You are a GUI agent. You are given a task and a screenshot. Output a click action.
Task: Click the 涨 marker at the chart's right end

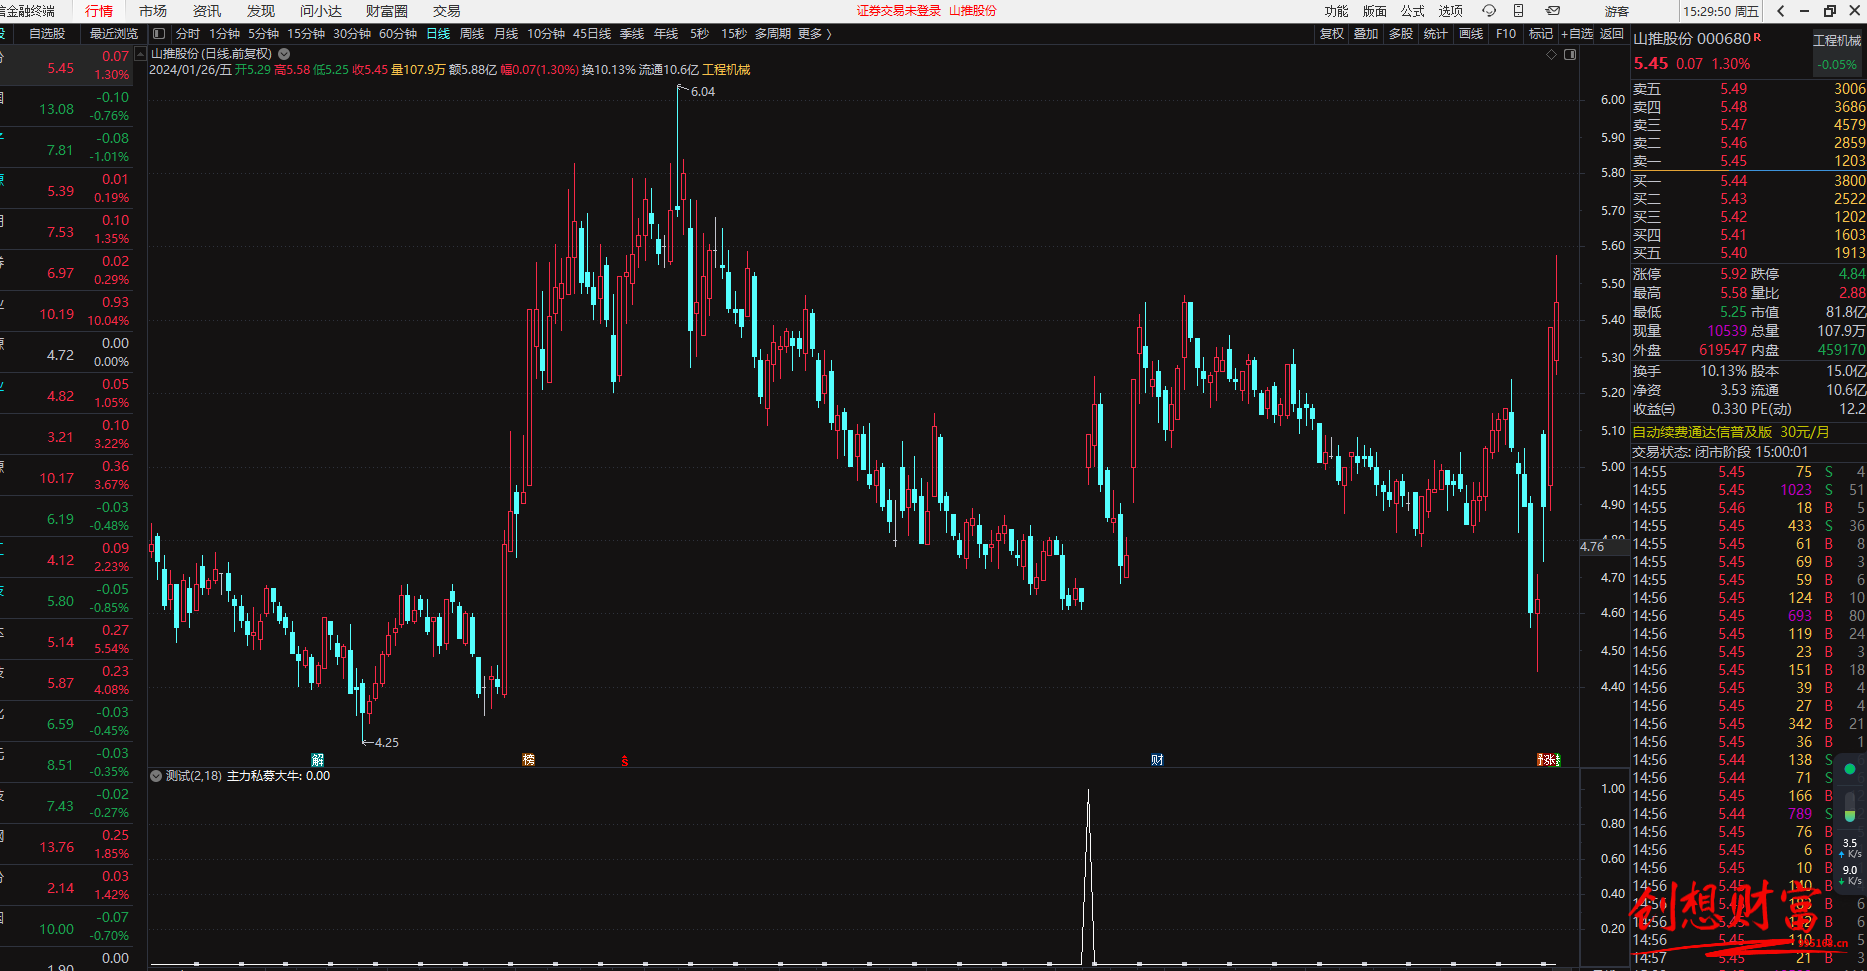click(x=1548, y=760)
